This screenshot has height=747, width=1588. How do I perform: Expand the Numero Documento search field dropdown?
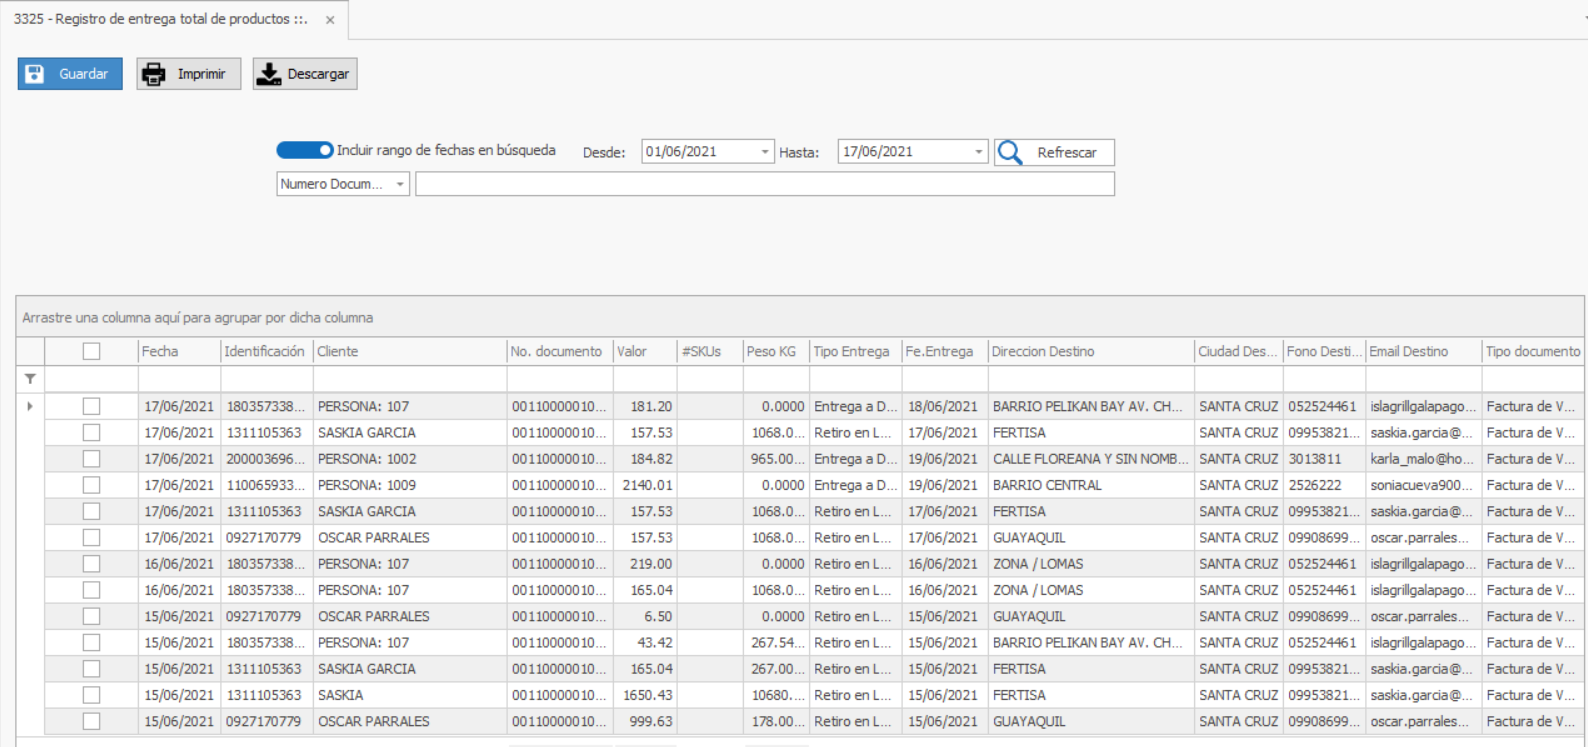[400, 184]
